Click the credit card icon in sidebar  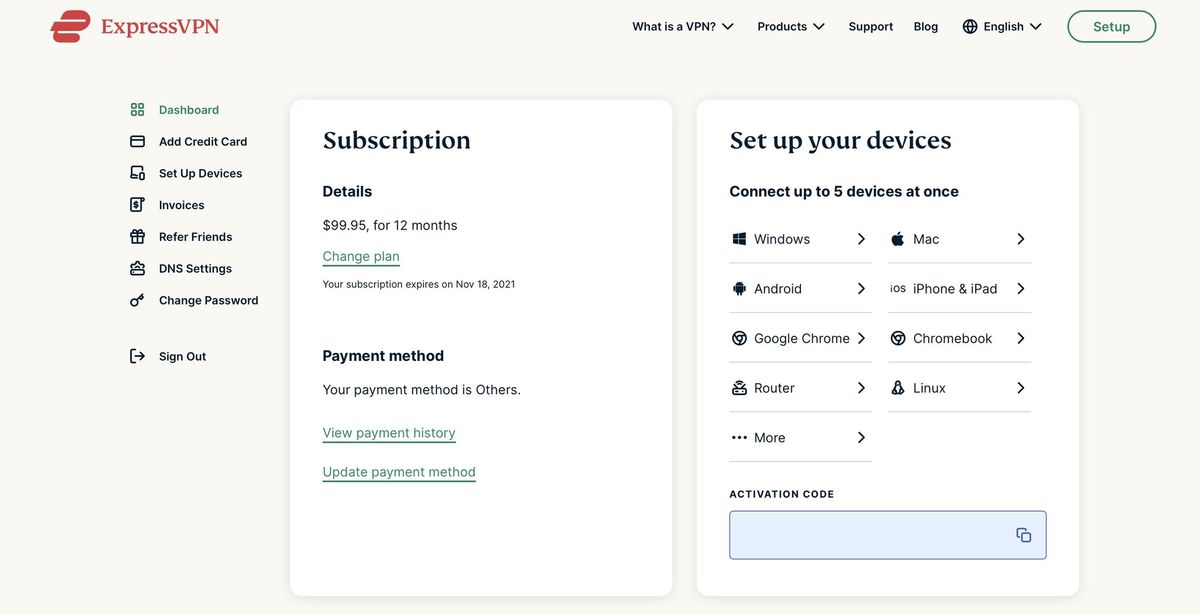point(138,142)
